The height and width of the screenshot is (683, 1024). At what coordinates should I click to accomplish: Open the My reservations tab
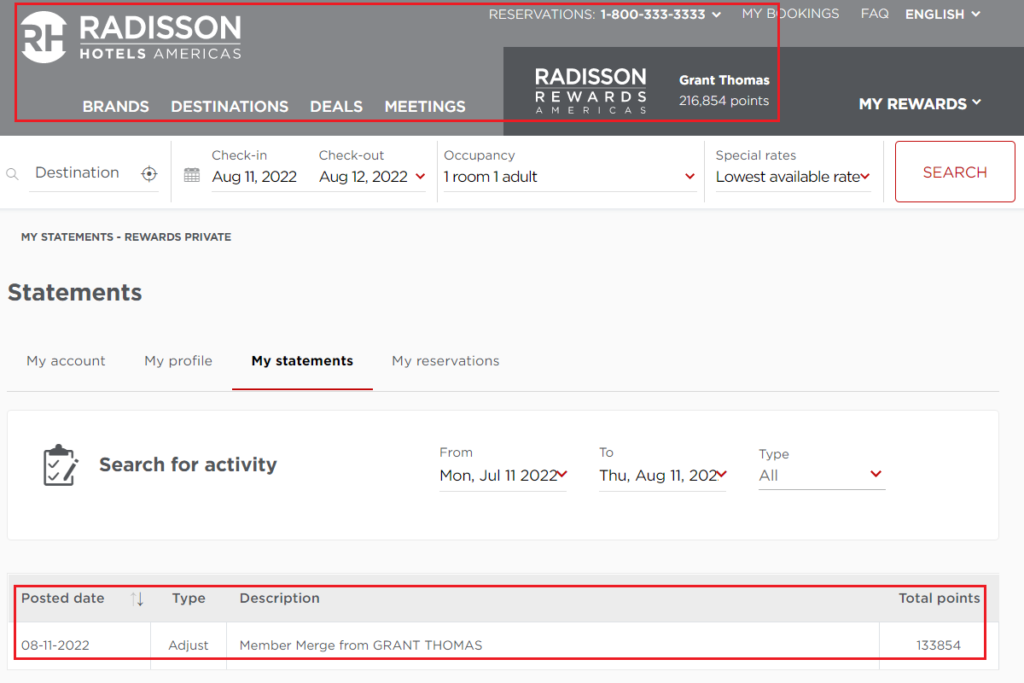pos(445,361)
